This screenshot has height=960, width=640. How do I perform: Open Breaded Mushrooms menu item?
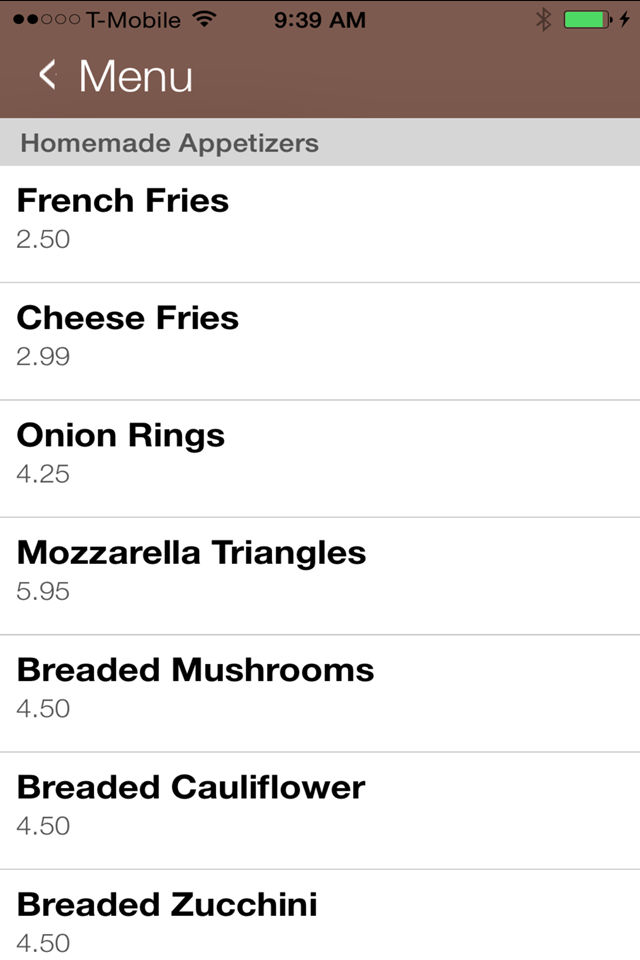pos(320,694)
